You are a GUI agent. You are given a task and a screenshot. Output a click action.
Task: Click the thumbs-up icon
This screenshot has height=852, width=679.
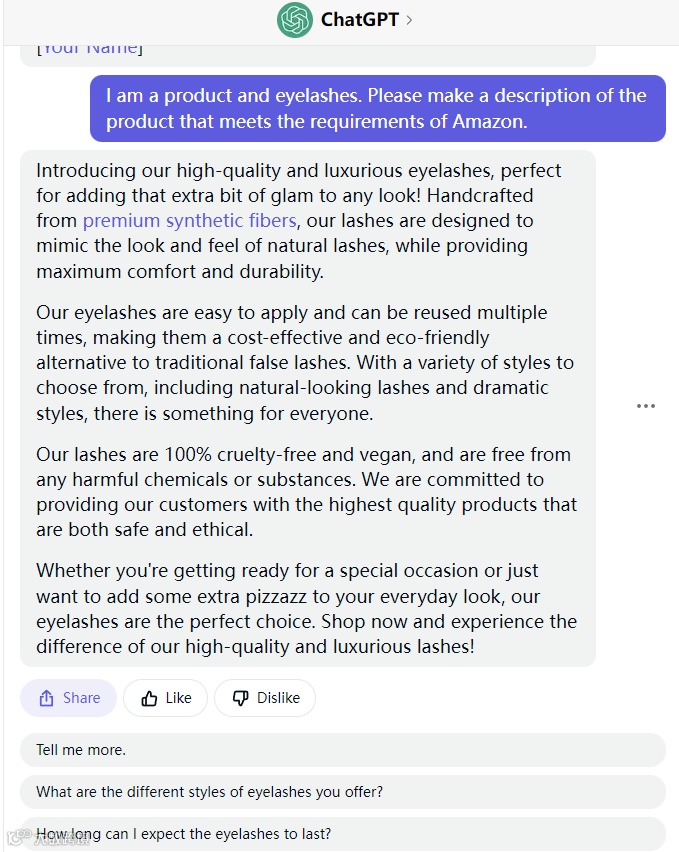coord(149,698)
